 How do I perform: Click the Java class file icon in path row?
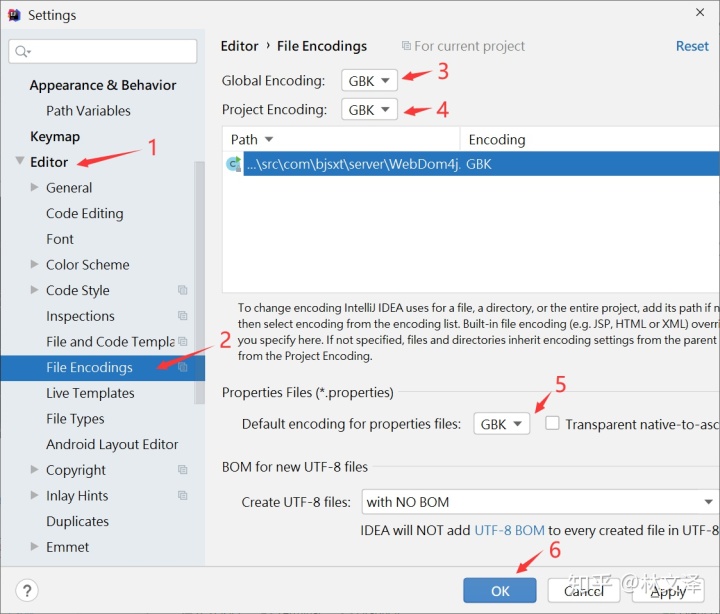(234, 164)
